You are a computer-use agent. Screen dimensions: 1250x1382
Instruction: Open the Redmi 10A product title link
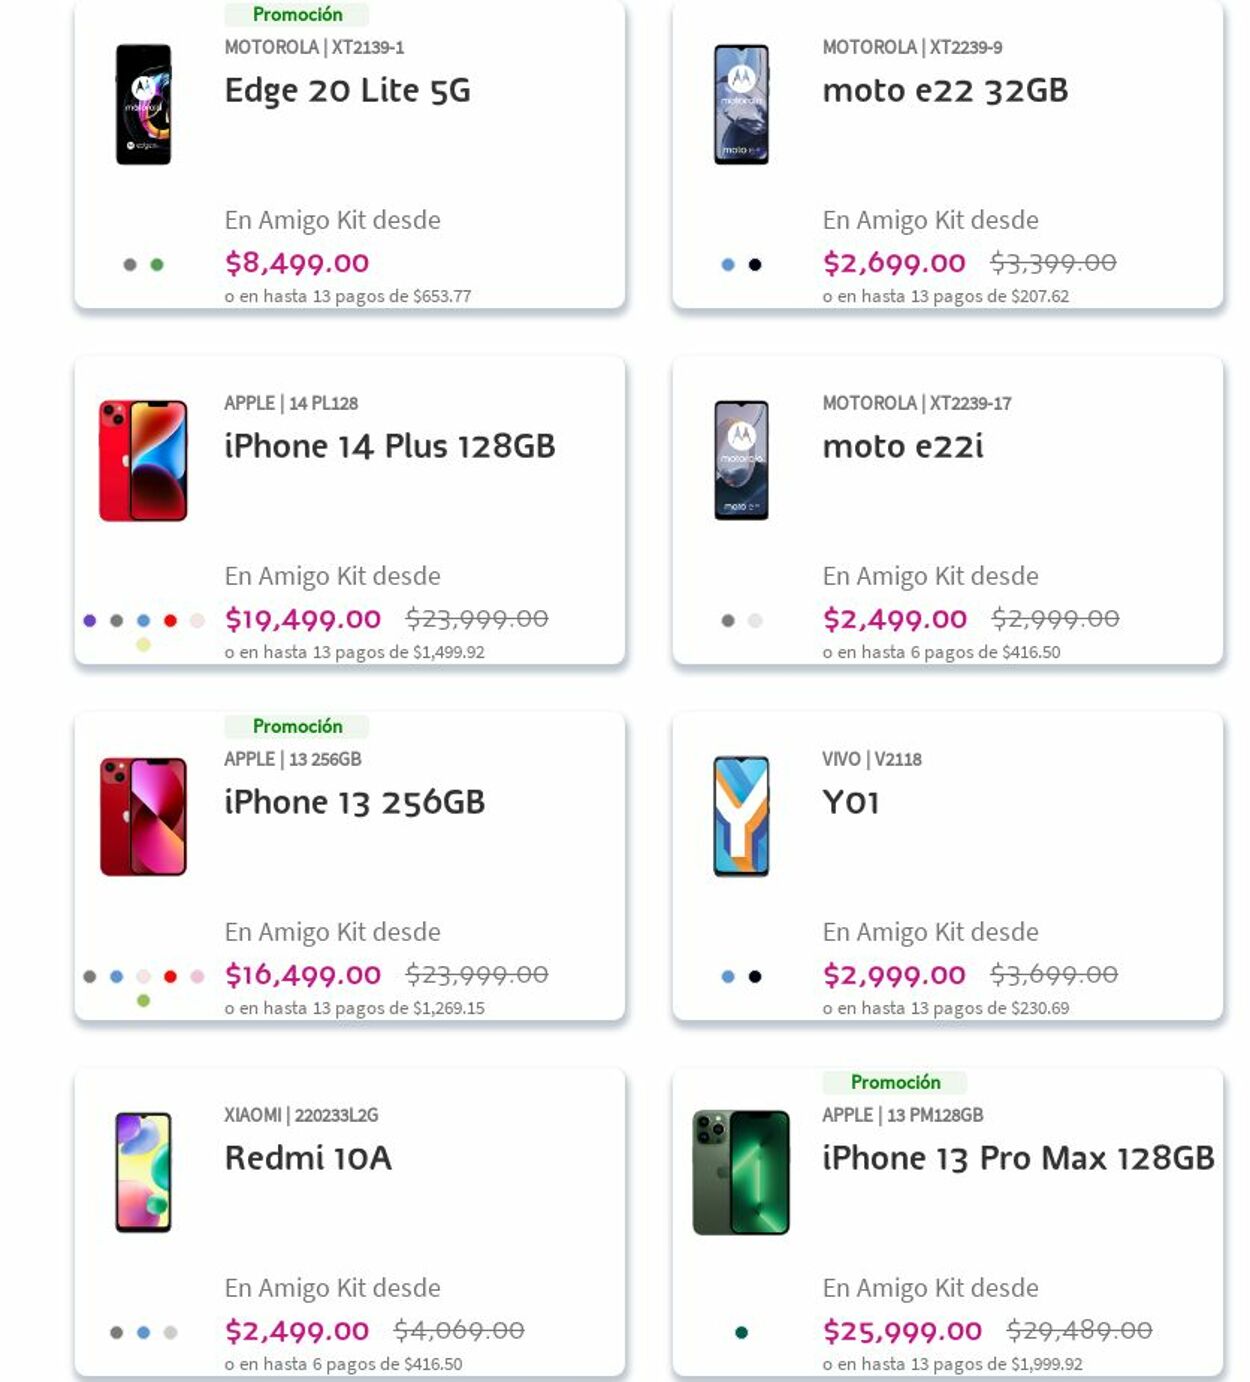coord(308,1158)
